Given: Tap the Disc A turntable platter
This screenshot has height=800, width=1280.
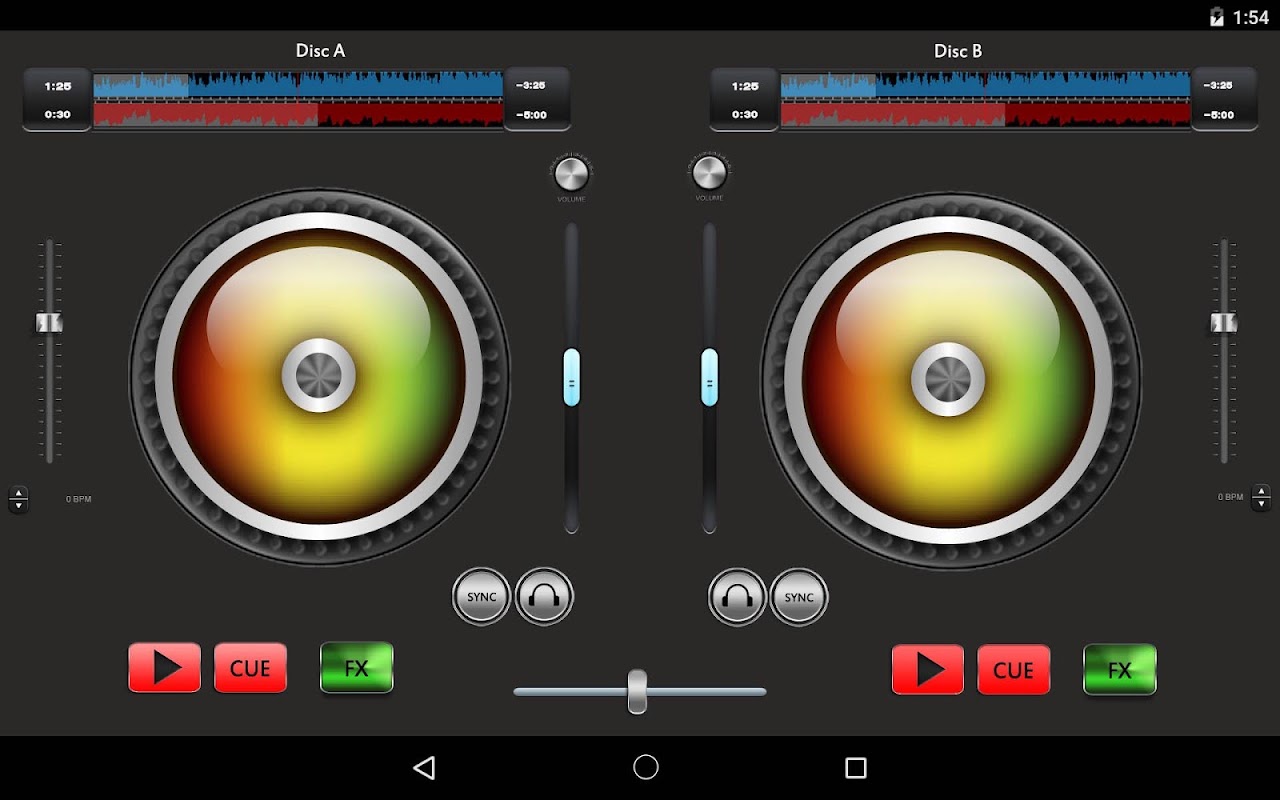Looking at the screenshot, I should pos(319,377).
